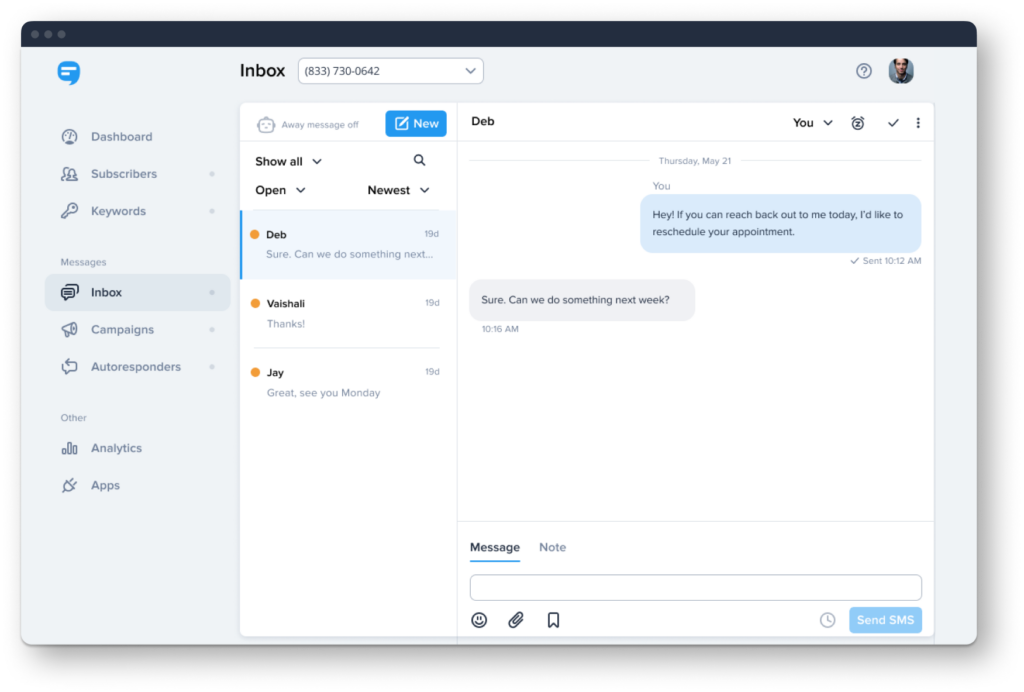
Task: Open the phone number dropdown (833) 730-0642
Action: (x=391, y=71)
